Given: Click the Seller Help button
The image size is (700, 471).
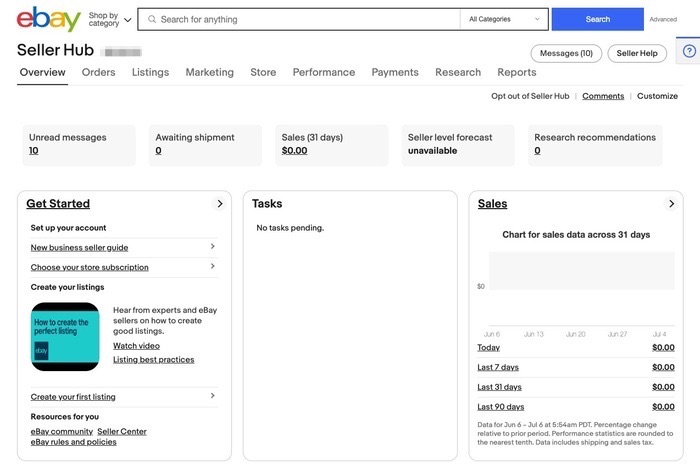Looking at the screenshot, I should point(637,53).
